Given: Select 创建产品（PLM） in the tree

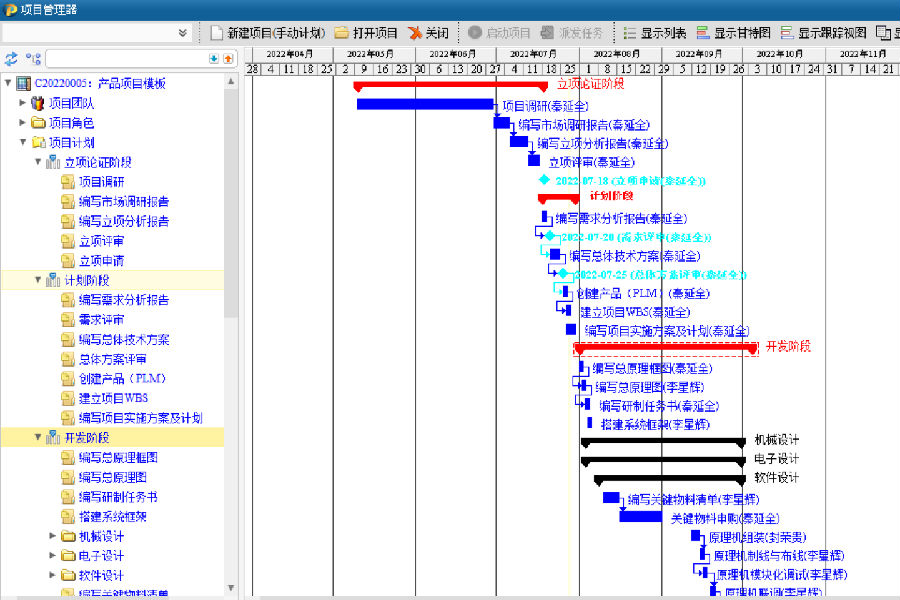Looking at the screenshot, I should pyautogui.click(x=122, y=378).
